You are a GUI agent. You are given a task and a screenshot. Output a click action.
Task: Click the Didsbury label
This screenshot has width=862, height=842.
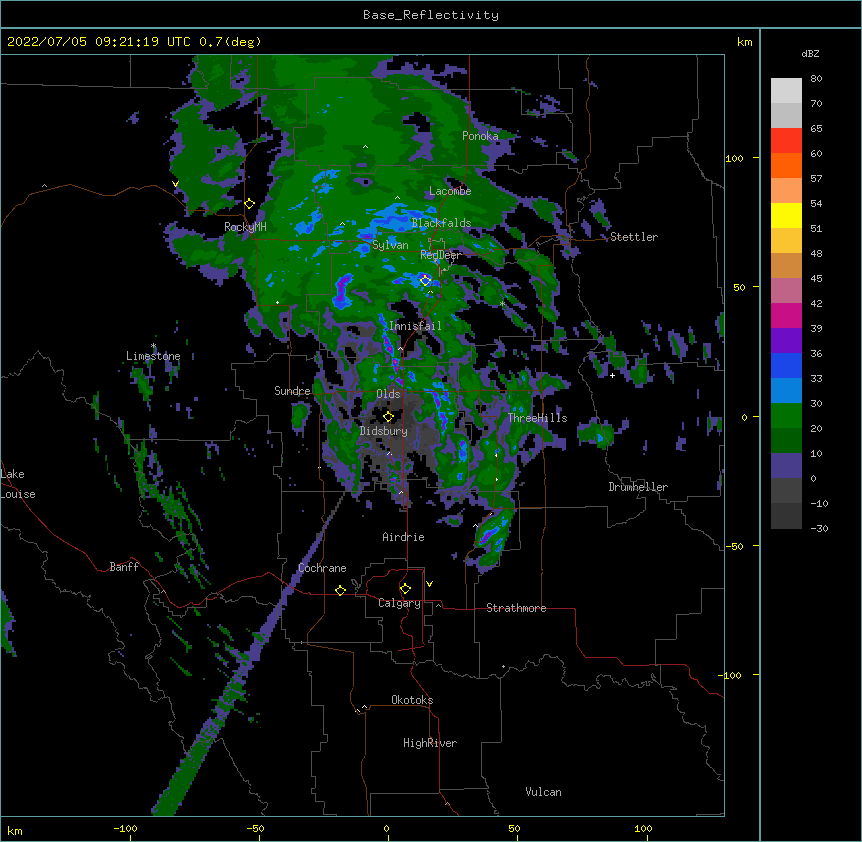point(384,431)
